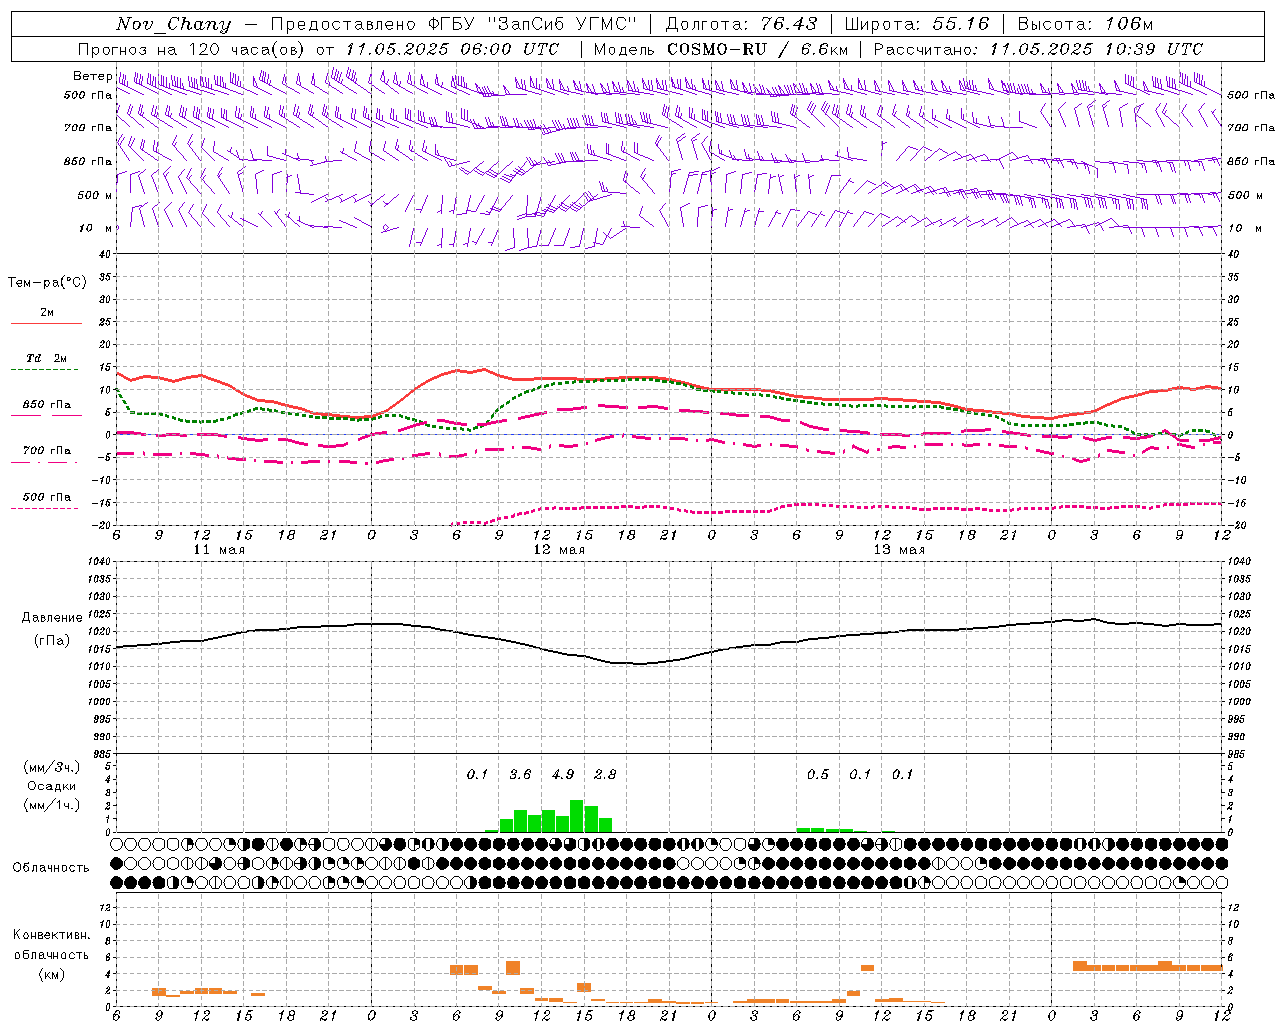Click the precipitation value 4.9
This screenshot has width=1280, height=1024.
tap(563, 774)
